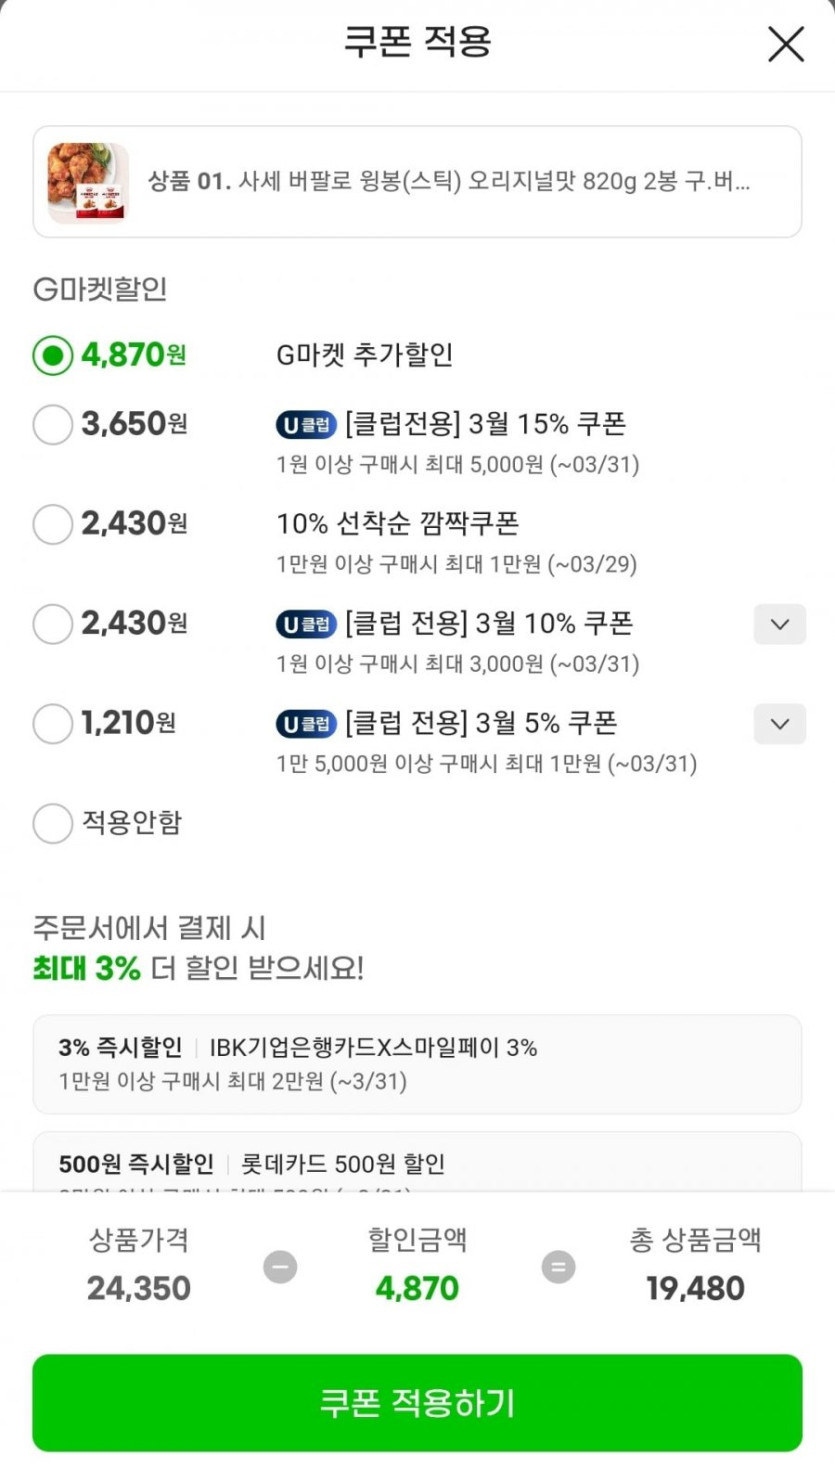Image resolution: width=835 pixels, height=1468 pixels.
Task: Select the 3,650원 club 15% coupon
Action: 53,424
